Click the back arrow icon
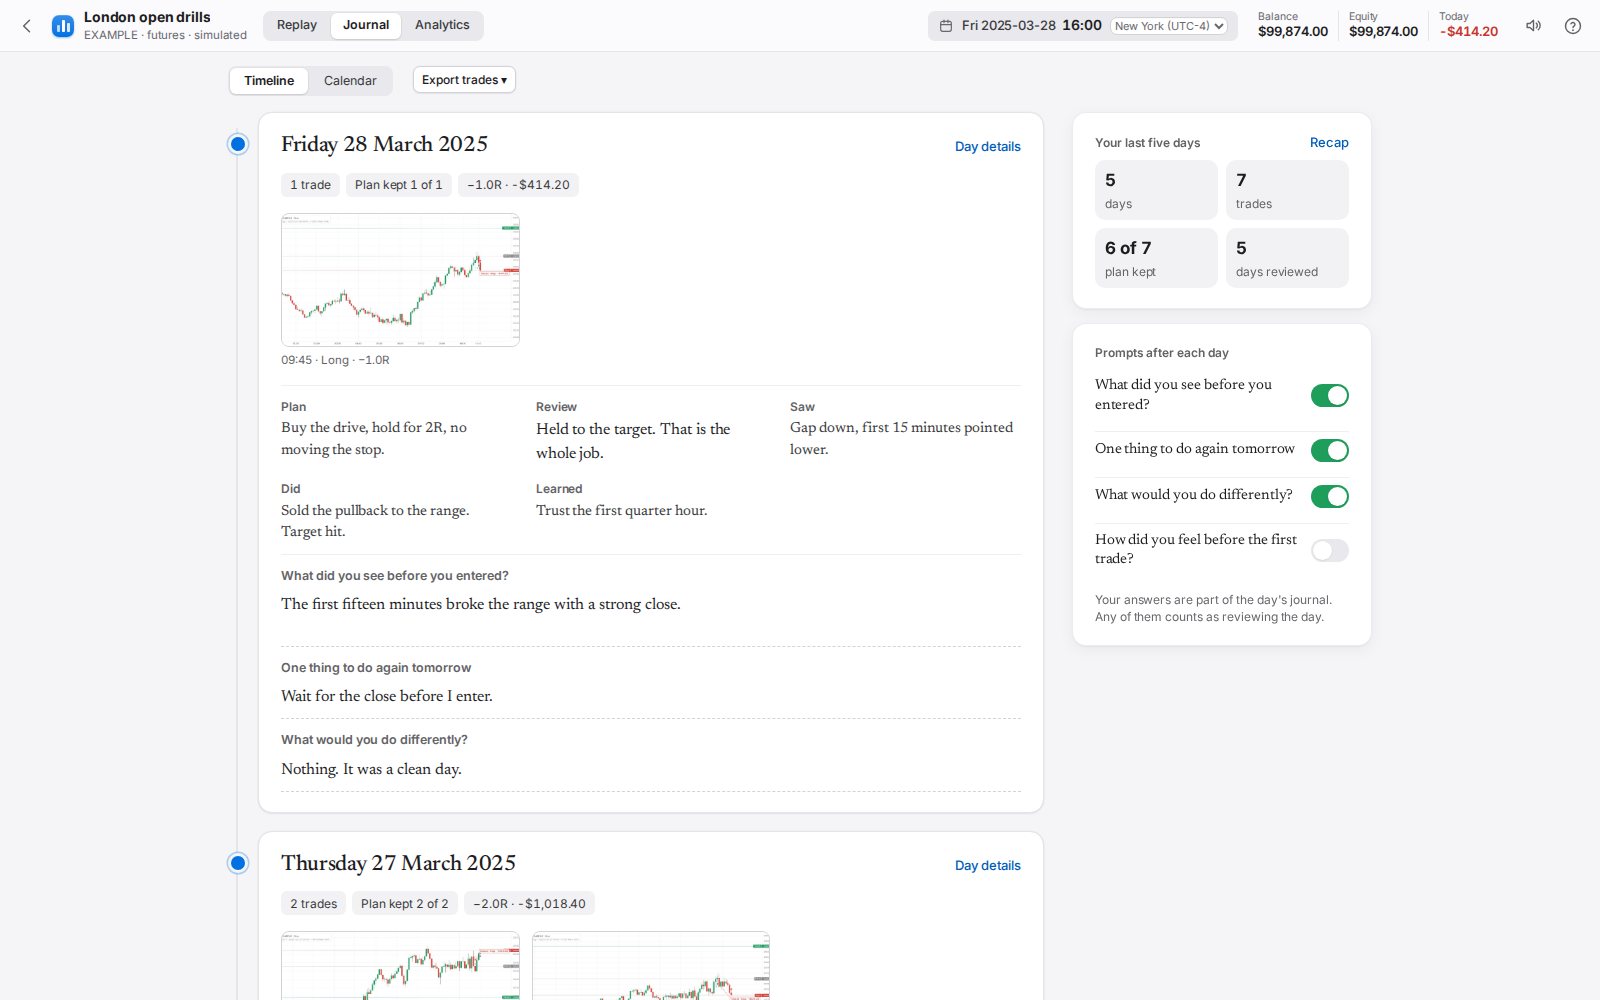The image size is (1600, 1000). click(x=27, y=26)
